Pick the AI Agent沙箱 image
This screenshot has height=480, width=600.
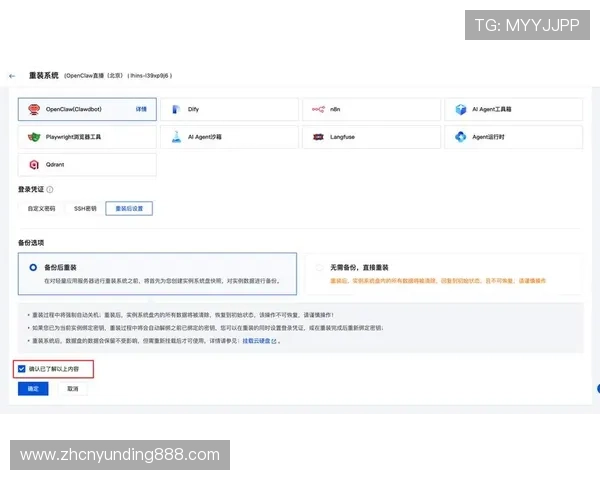[229, 137]
